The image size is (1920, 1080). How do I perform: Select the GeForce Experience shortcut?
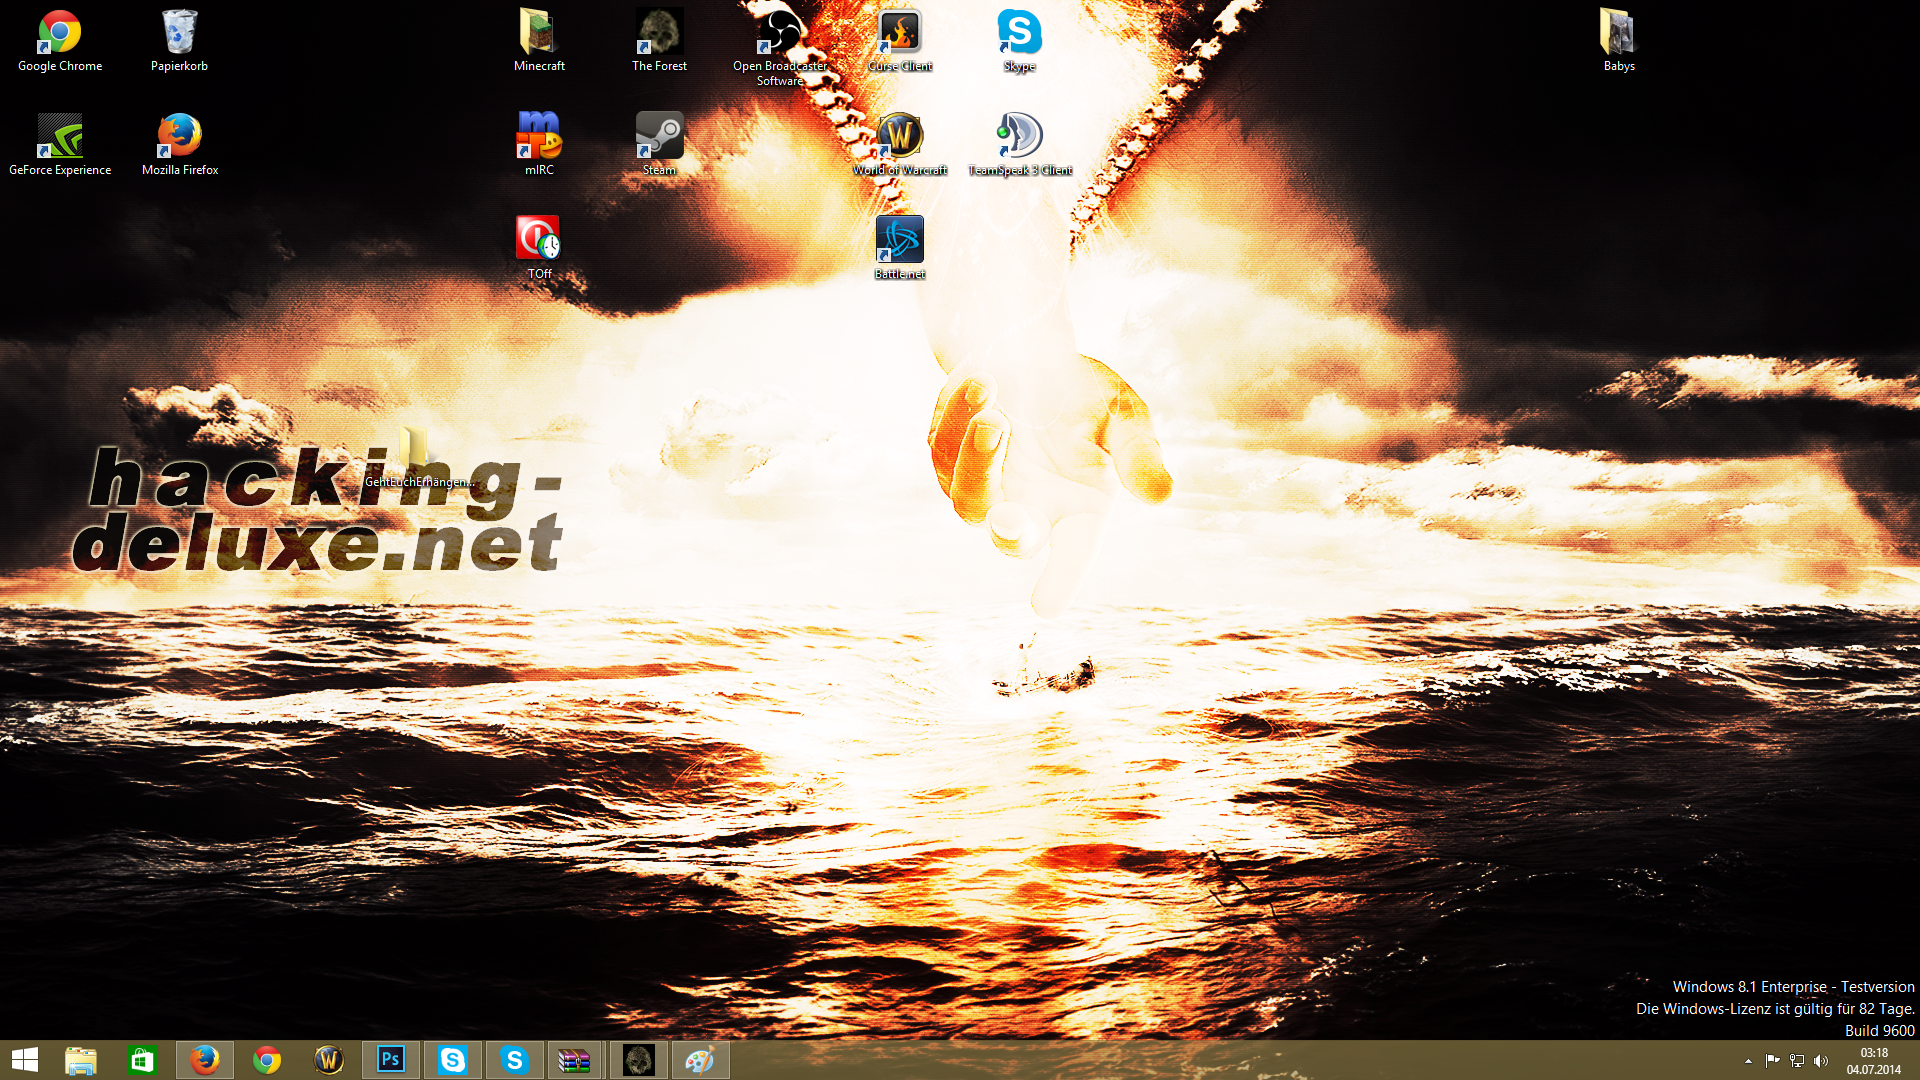(60, 138)
